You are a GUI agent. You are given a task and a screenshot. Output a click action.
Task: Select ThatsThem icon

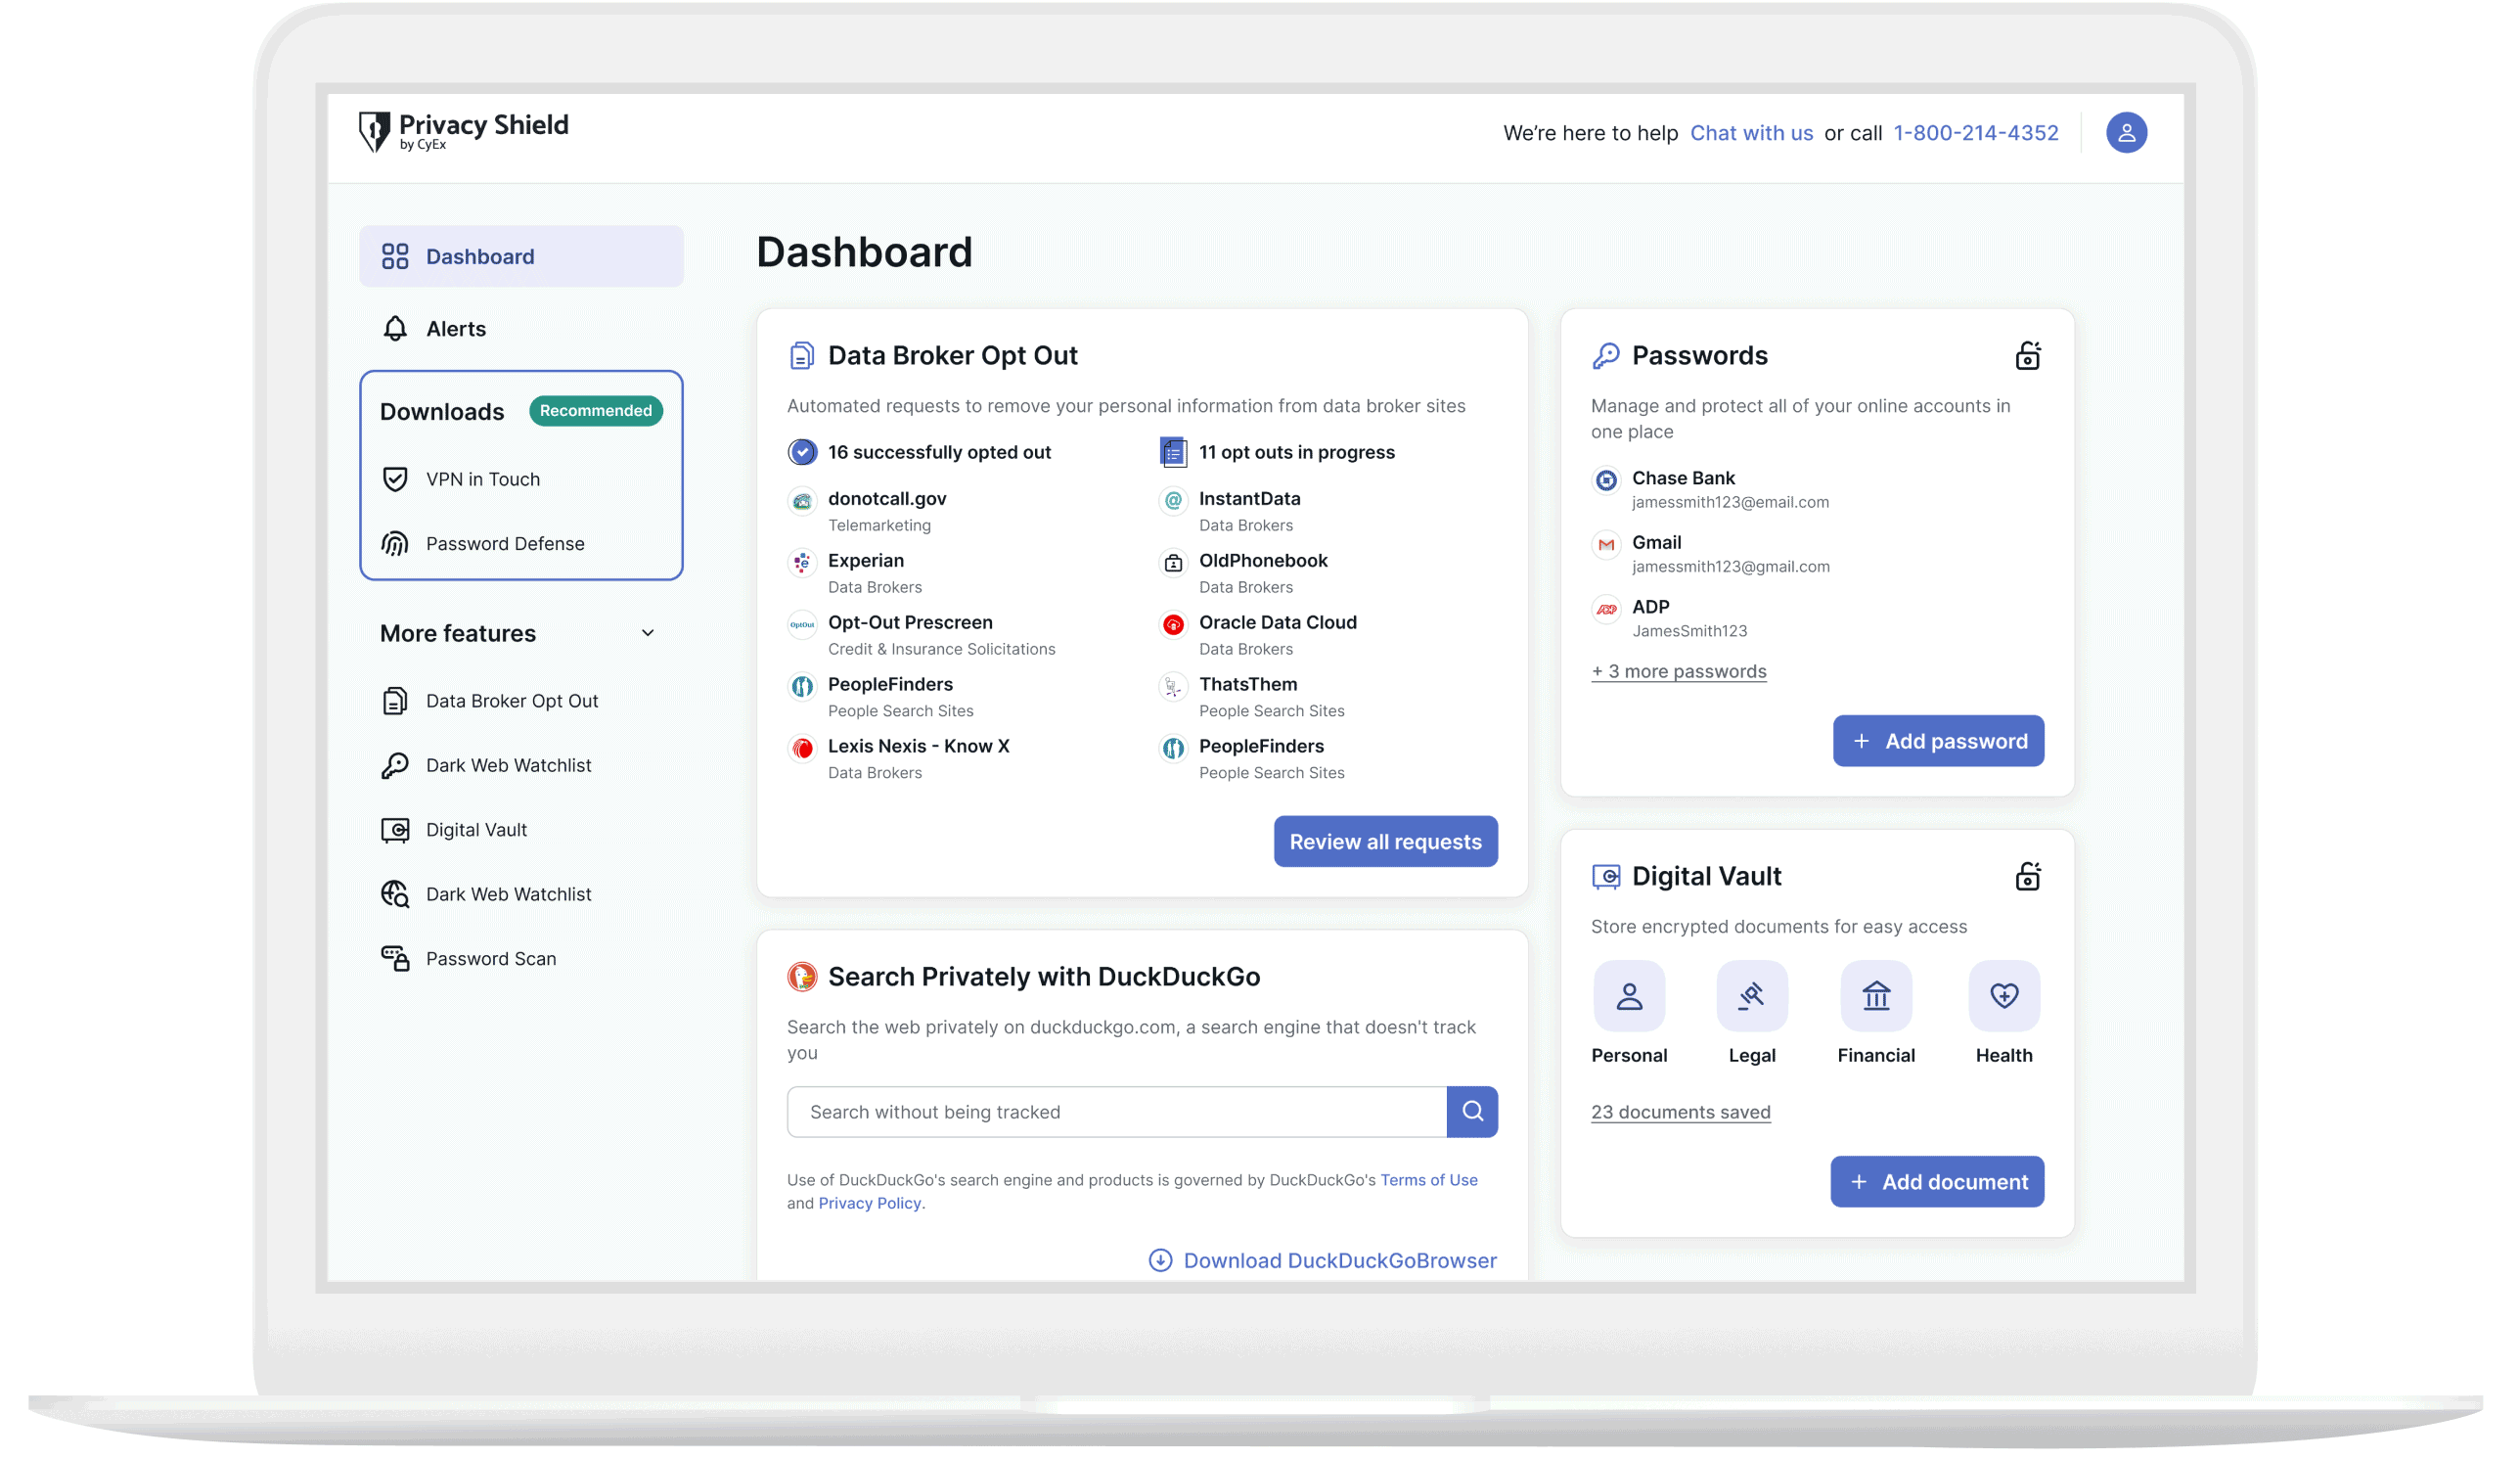tap(1173, 686)
